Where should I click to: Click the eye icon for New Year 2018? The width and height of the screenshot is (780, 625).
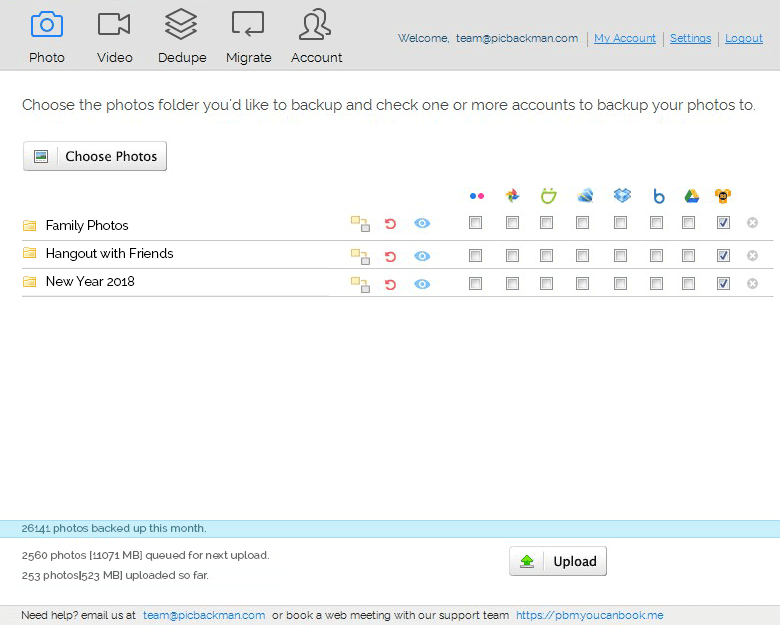coord(422,284)
